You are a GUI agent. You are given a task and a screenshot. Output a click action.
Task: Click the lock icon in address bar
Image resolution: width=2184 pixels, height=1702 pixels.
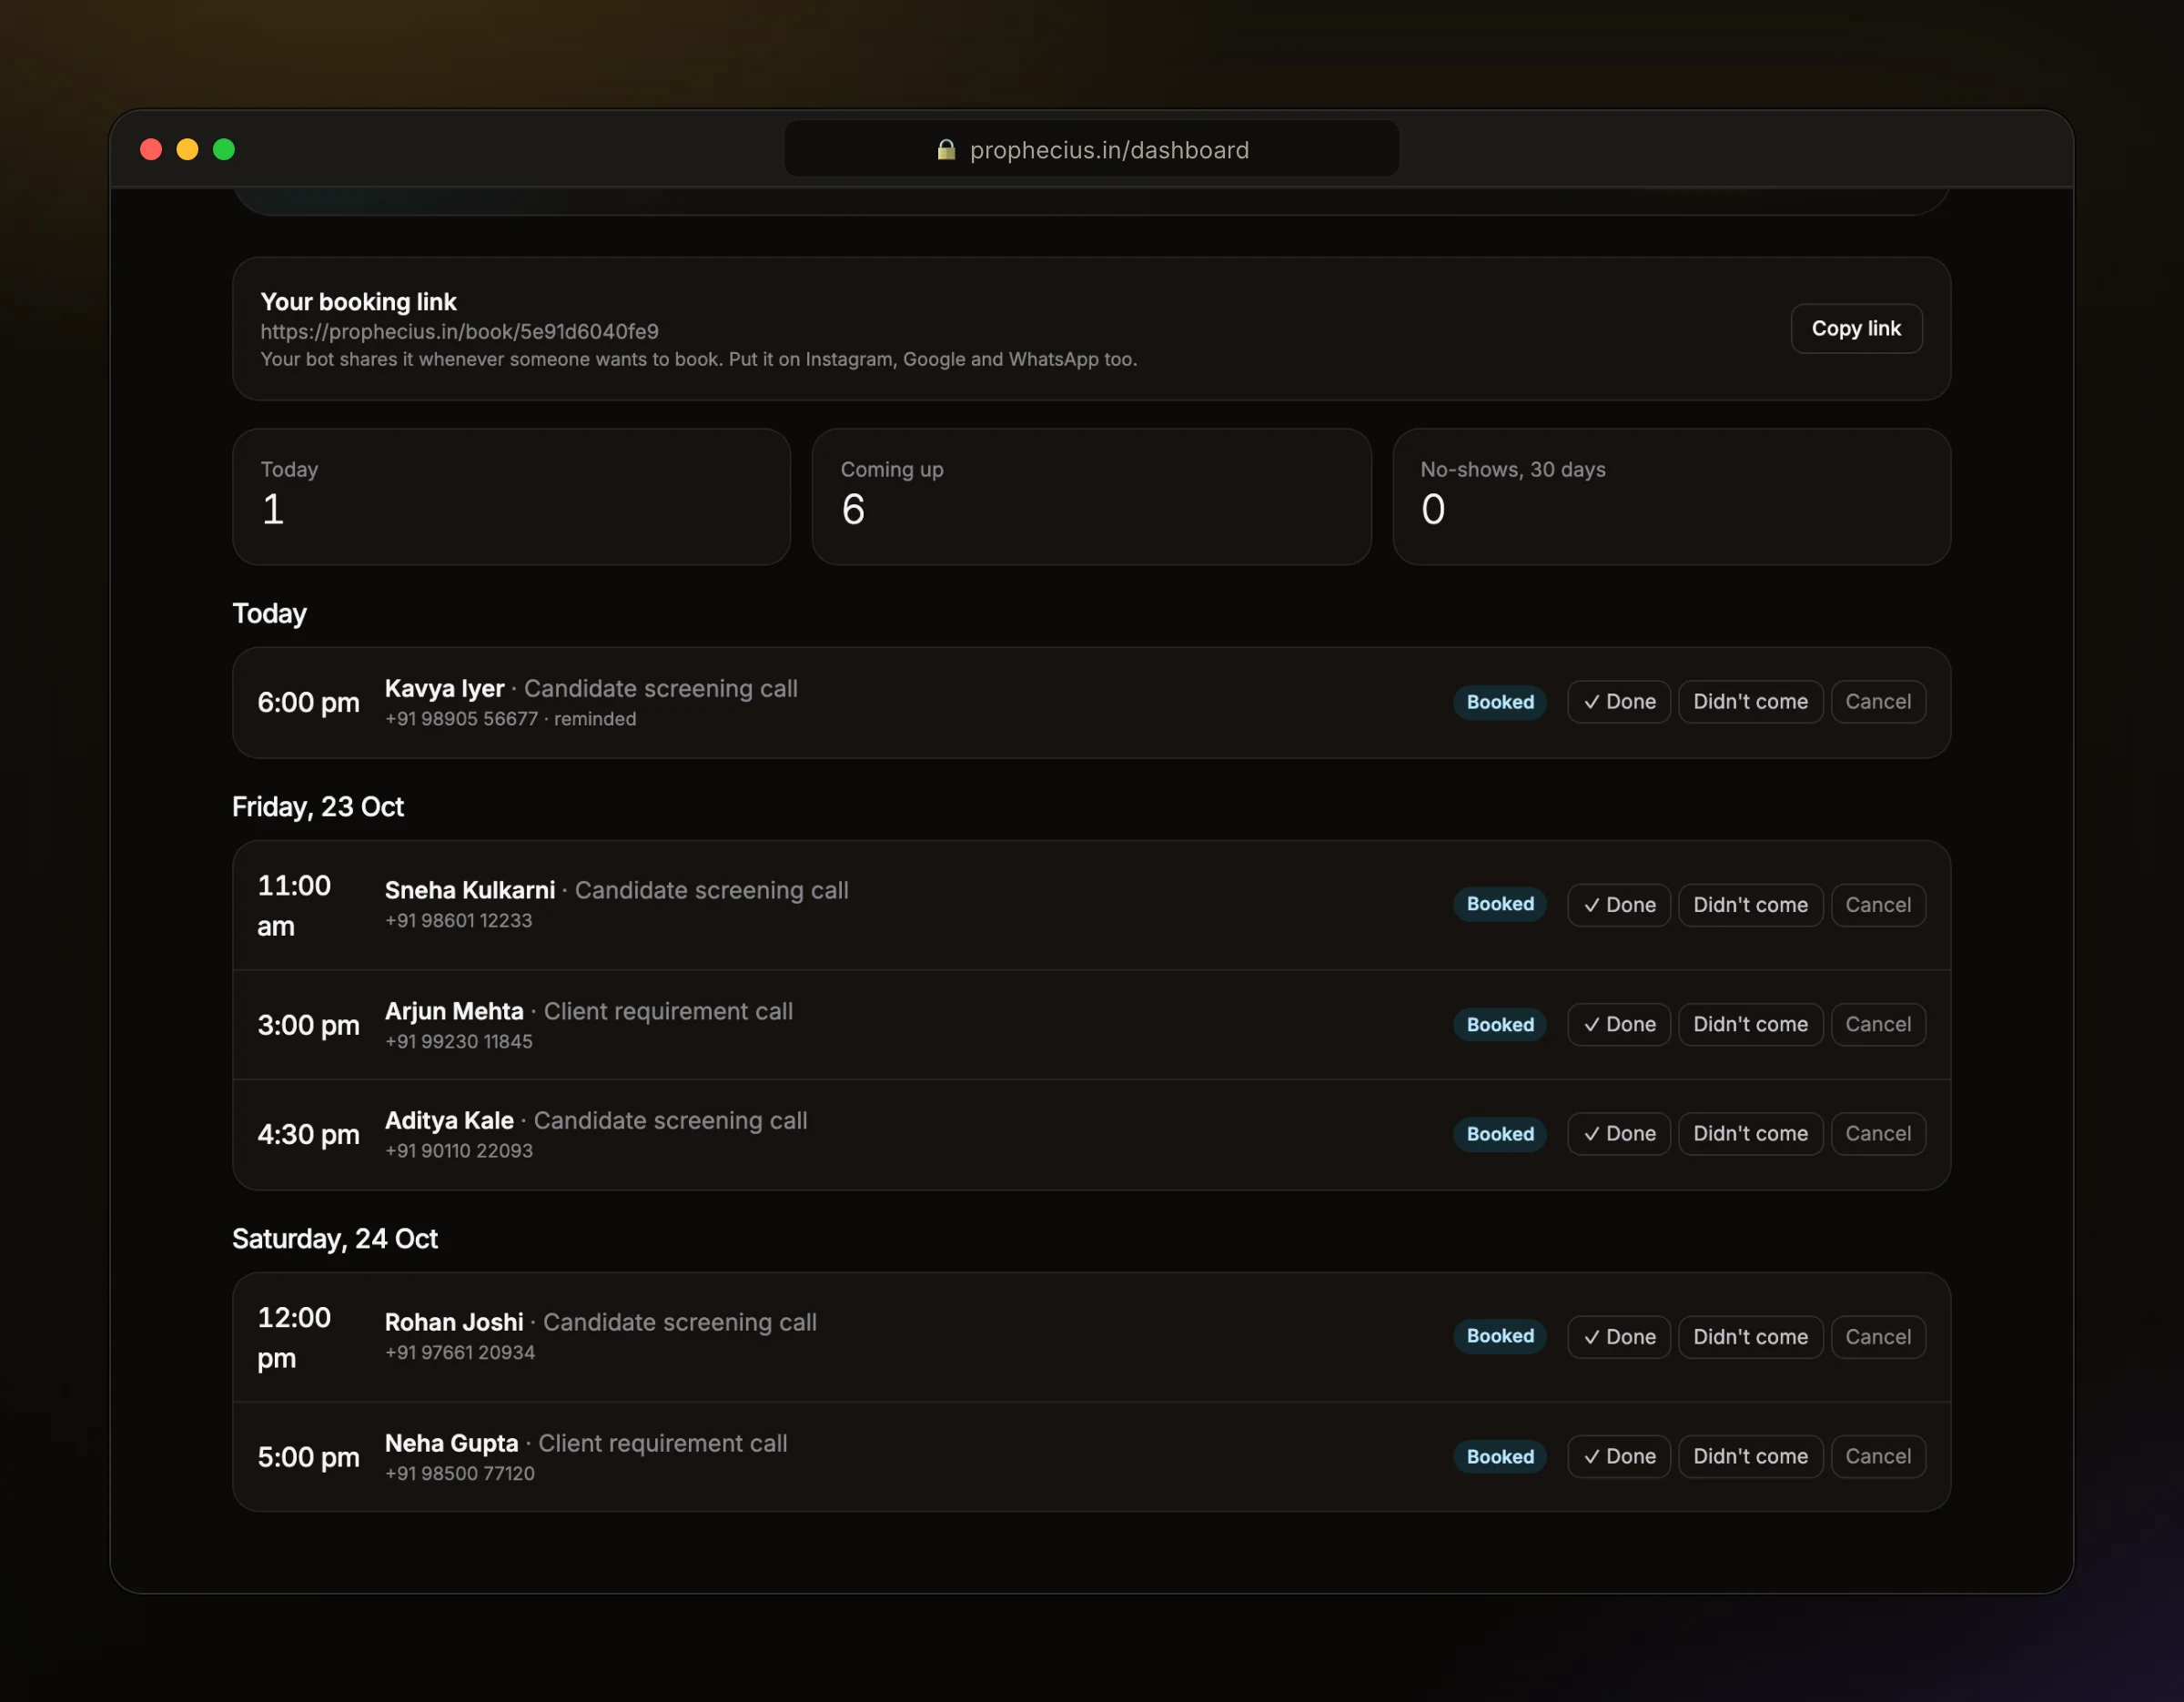click(945, 149)
